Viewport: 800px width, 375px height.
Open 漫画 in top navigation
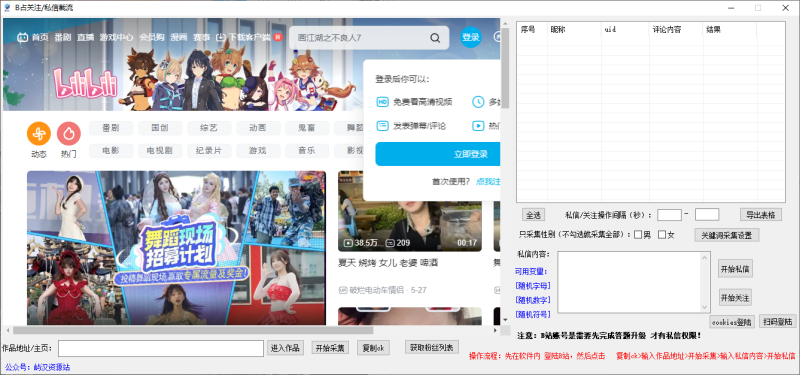tap(179, 37)
